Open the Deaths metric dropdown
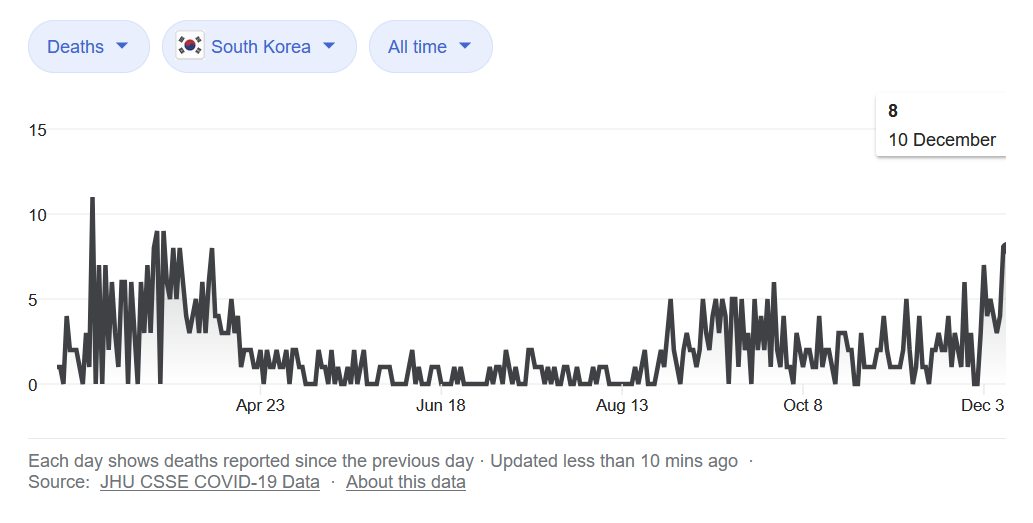This screenshot has height=523, width=1033. click(x=88, y=47)
